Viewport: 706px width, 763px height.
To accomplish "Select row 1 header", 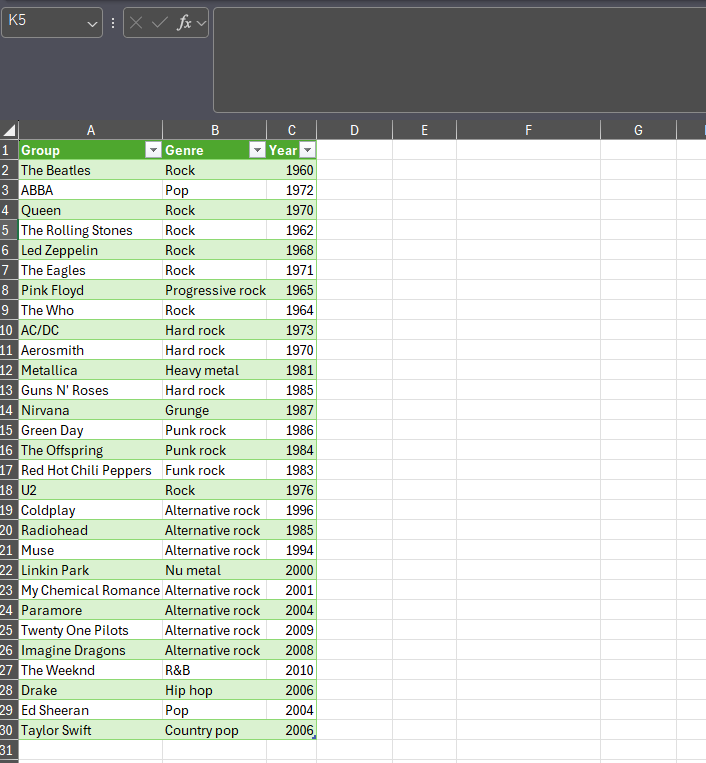I will tap(9, 150).
